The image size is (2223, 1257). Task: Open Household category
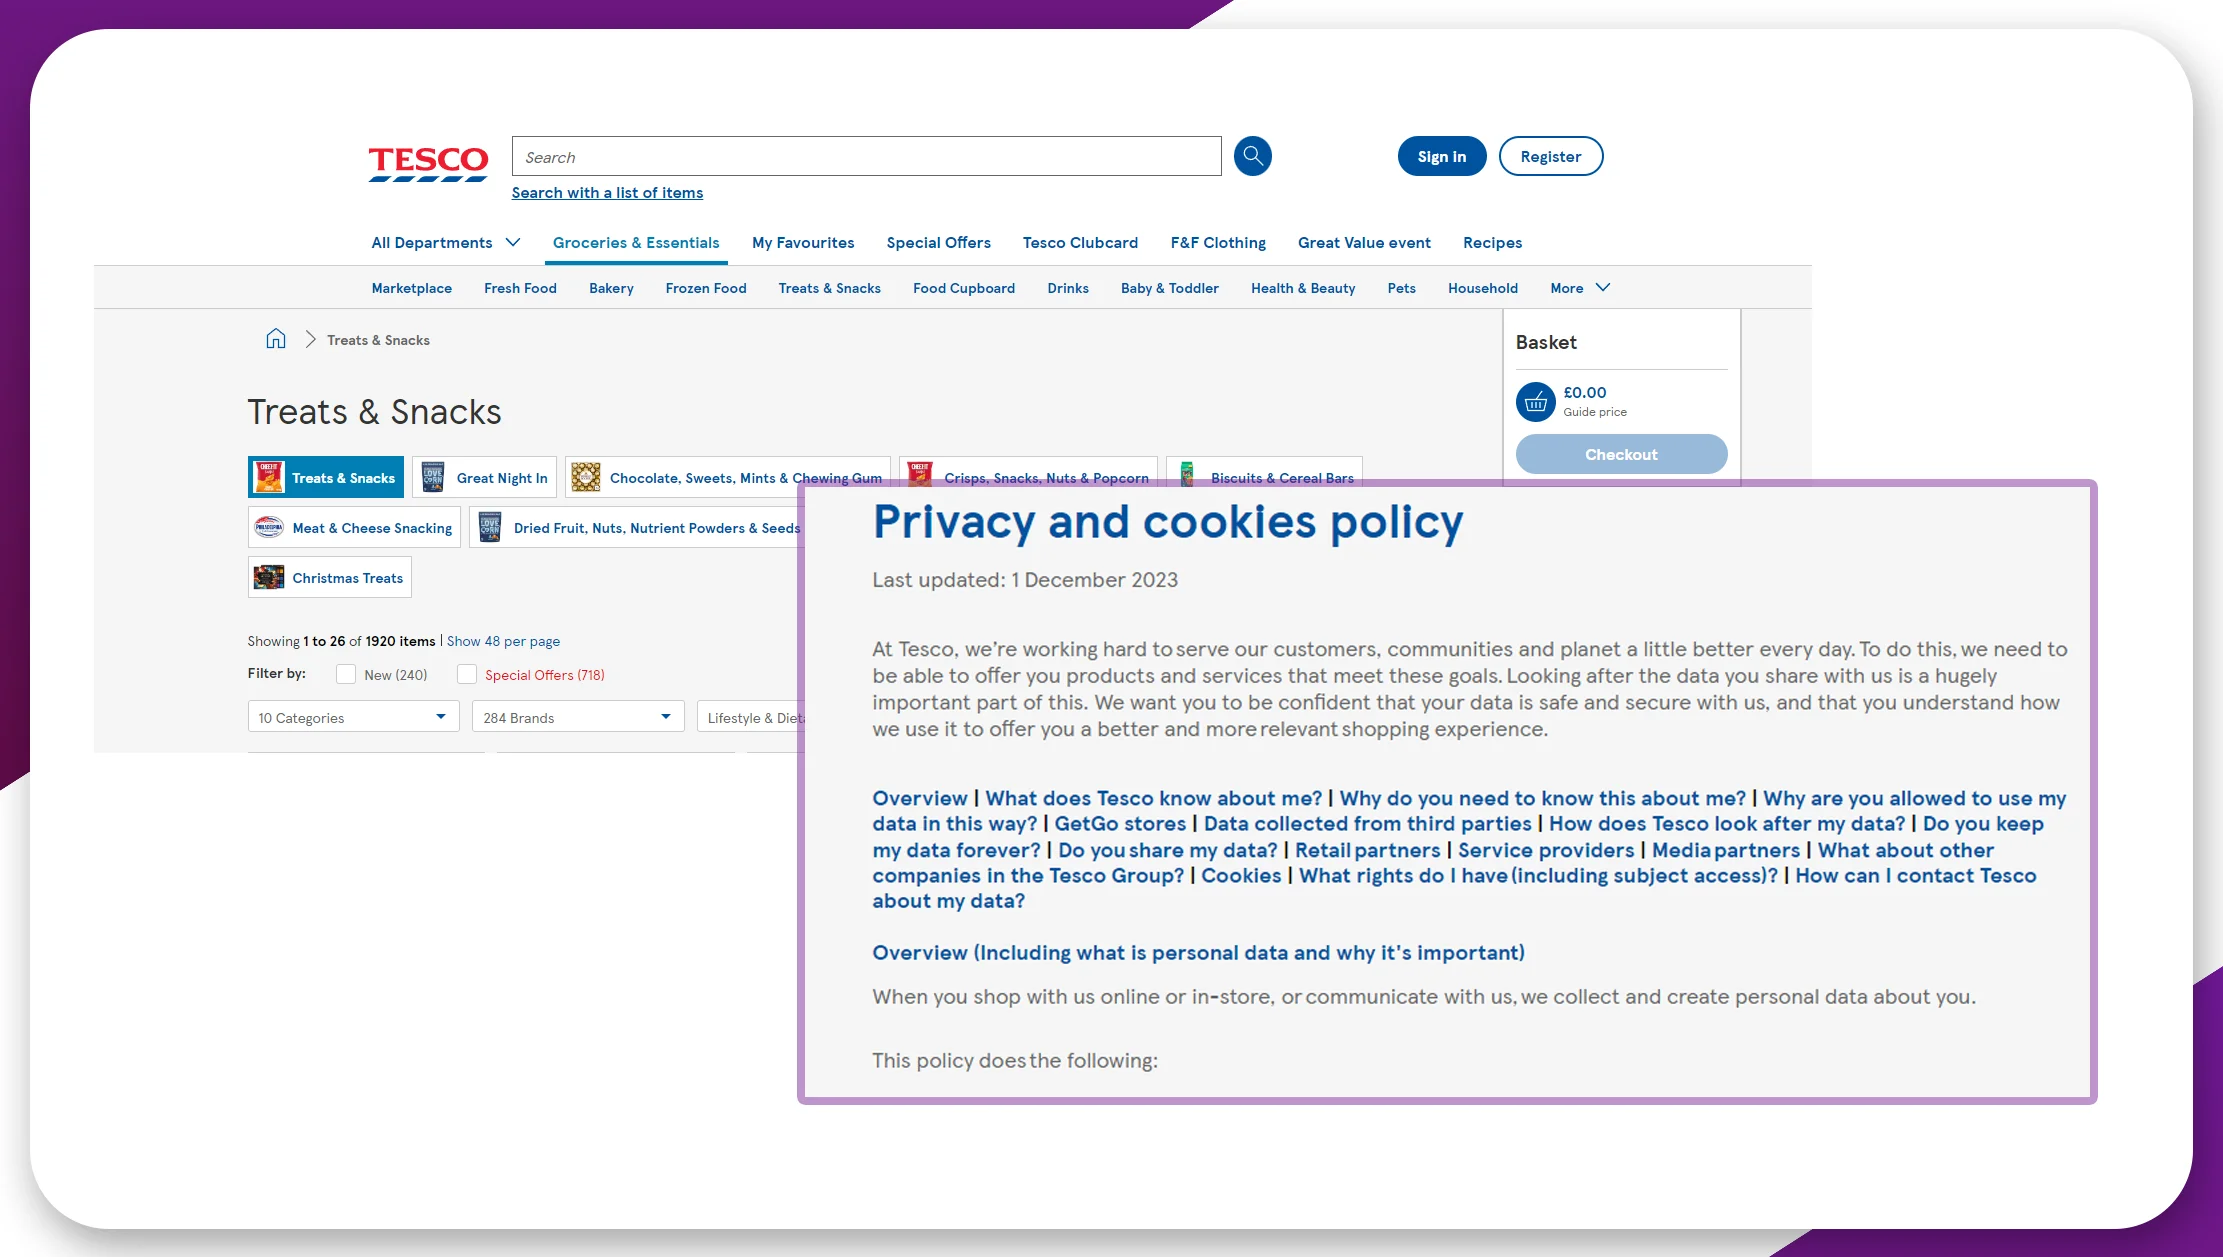(x=1483, y=288)
